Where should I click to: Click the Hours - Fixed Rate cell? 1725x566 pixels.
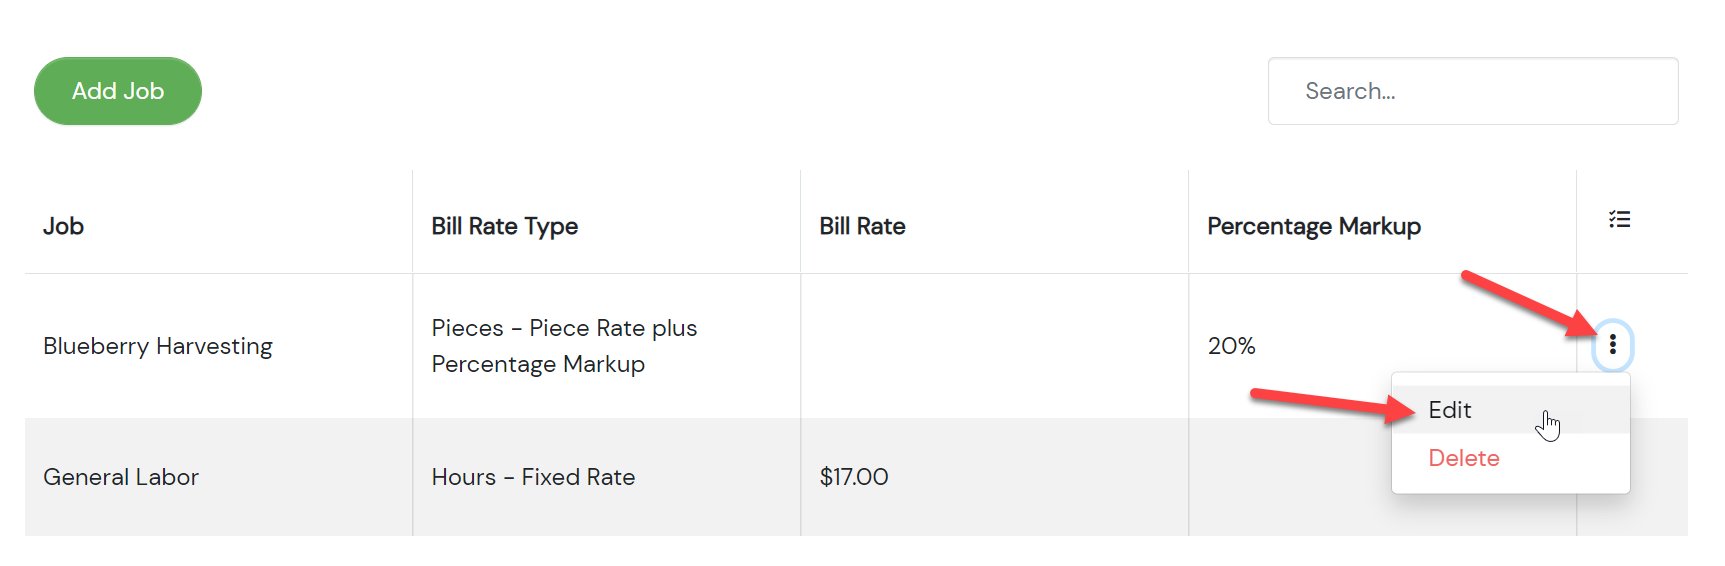pos(533,477)
